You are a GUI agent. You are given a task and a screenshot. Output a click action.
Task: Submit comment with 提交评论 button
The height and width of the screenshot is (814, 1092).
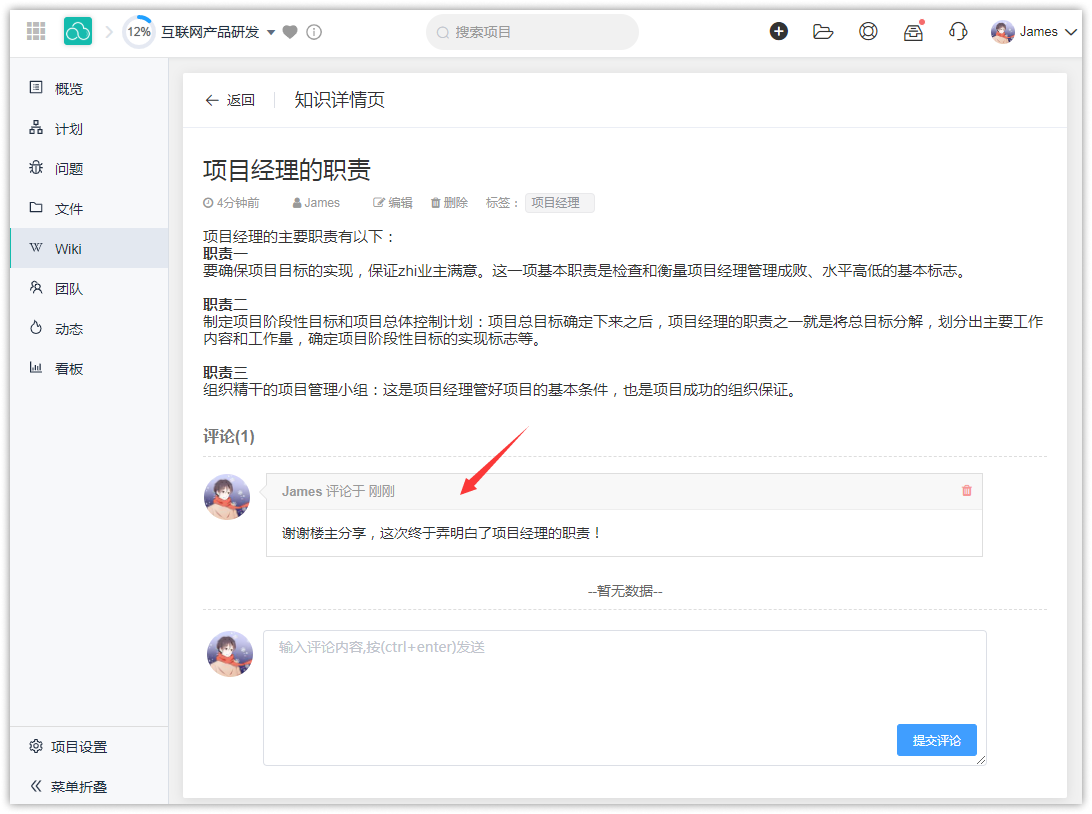pyautogui.click(x=936, y=740)
